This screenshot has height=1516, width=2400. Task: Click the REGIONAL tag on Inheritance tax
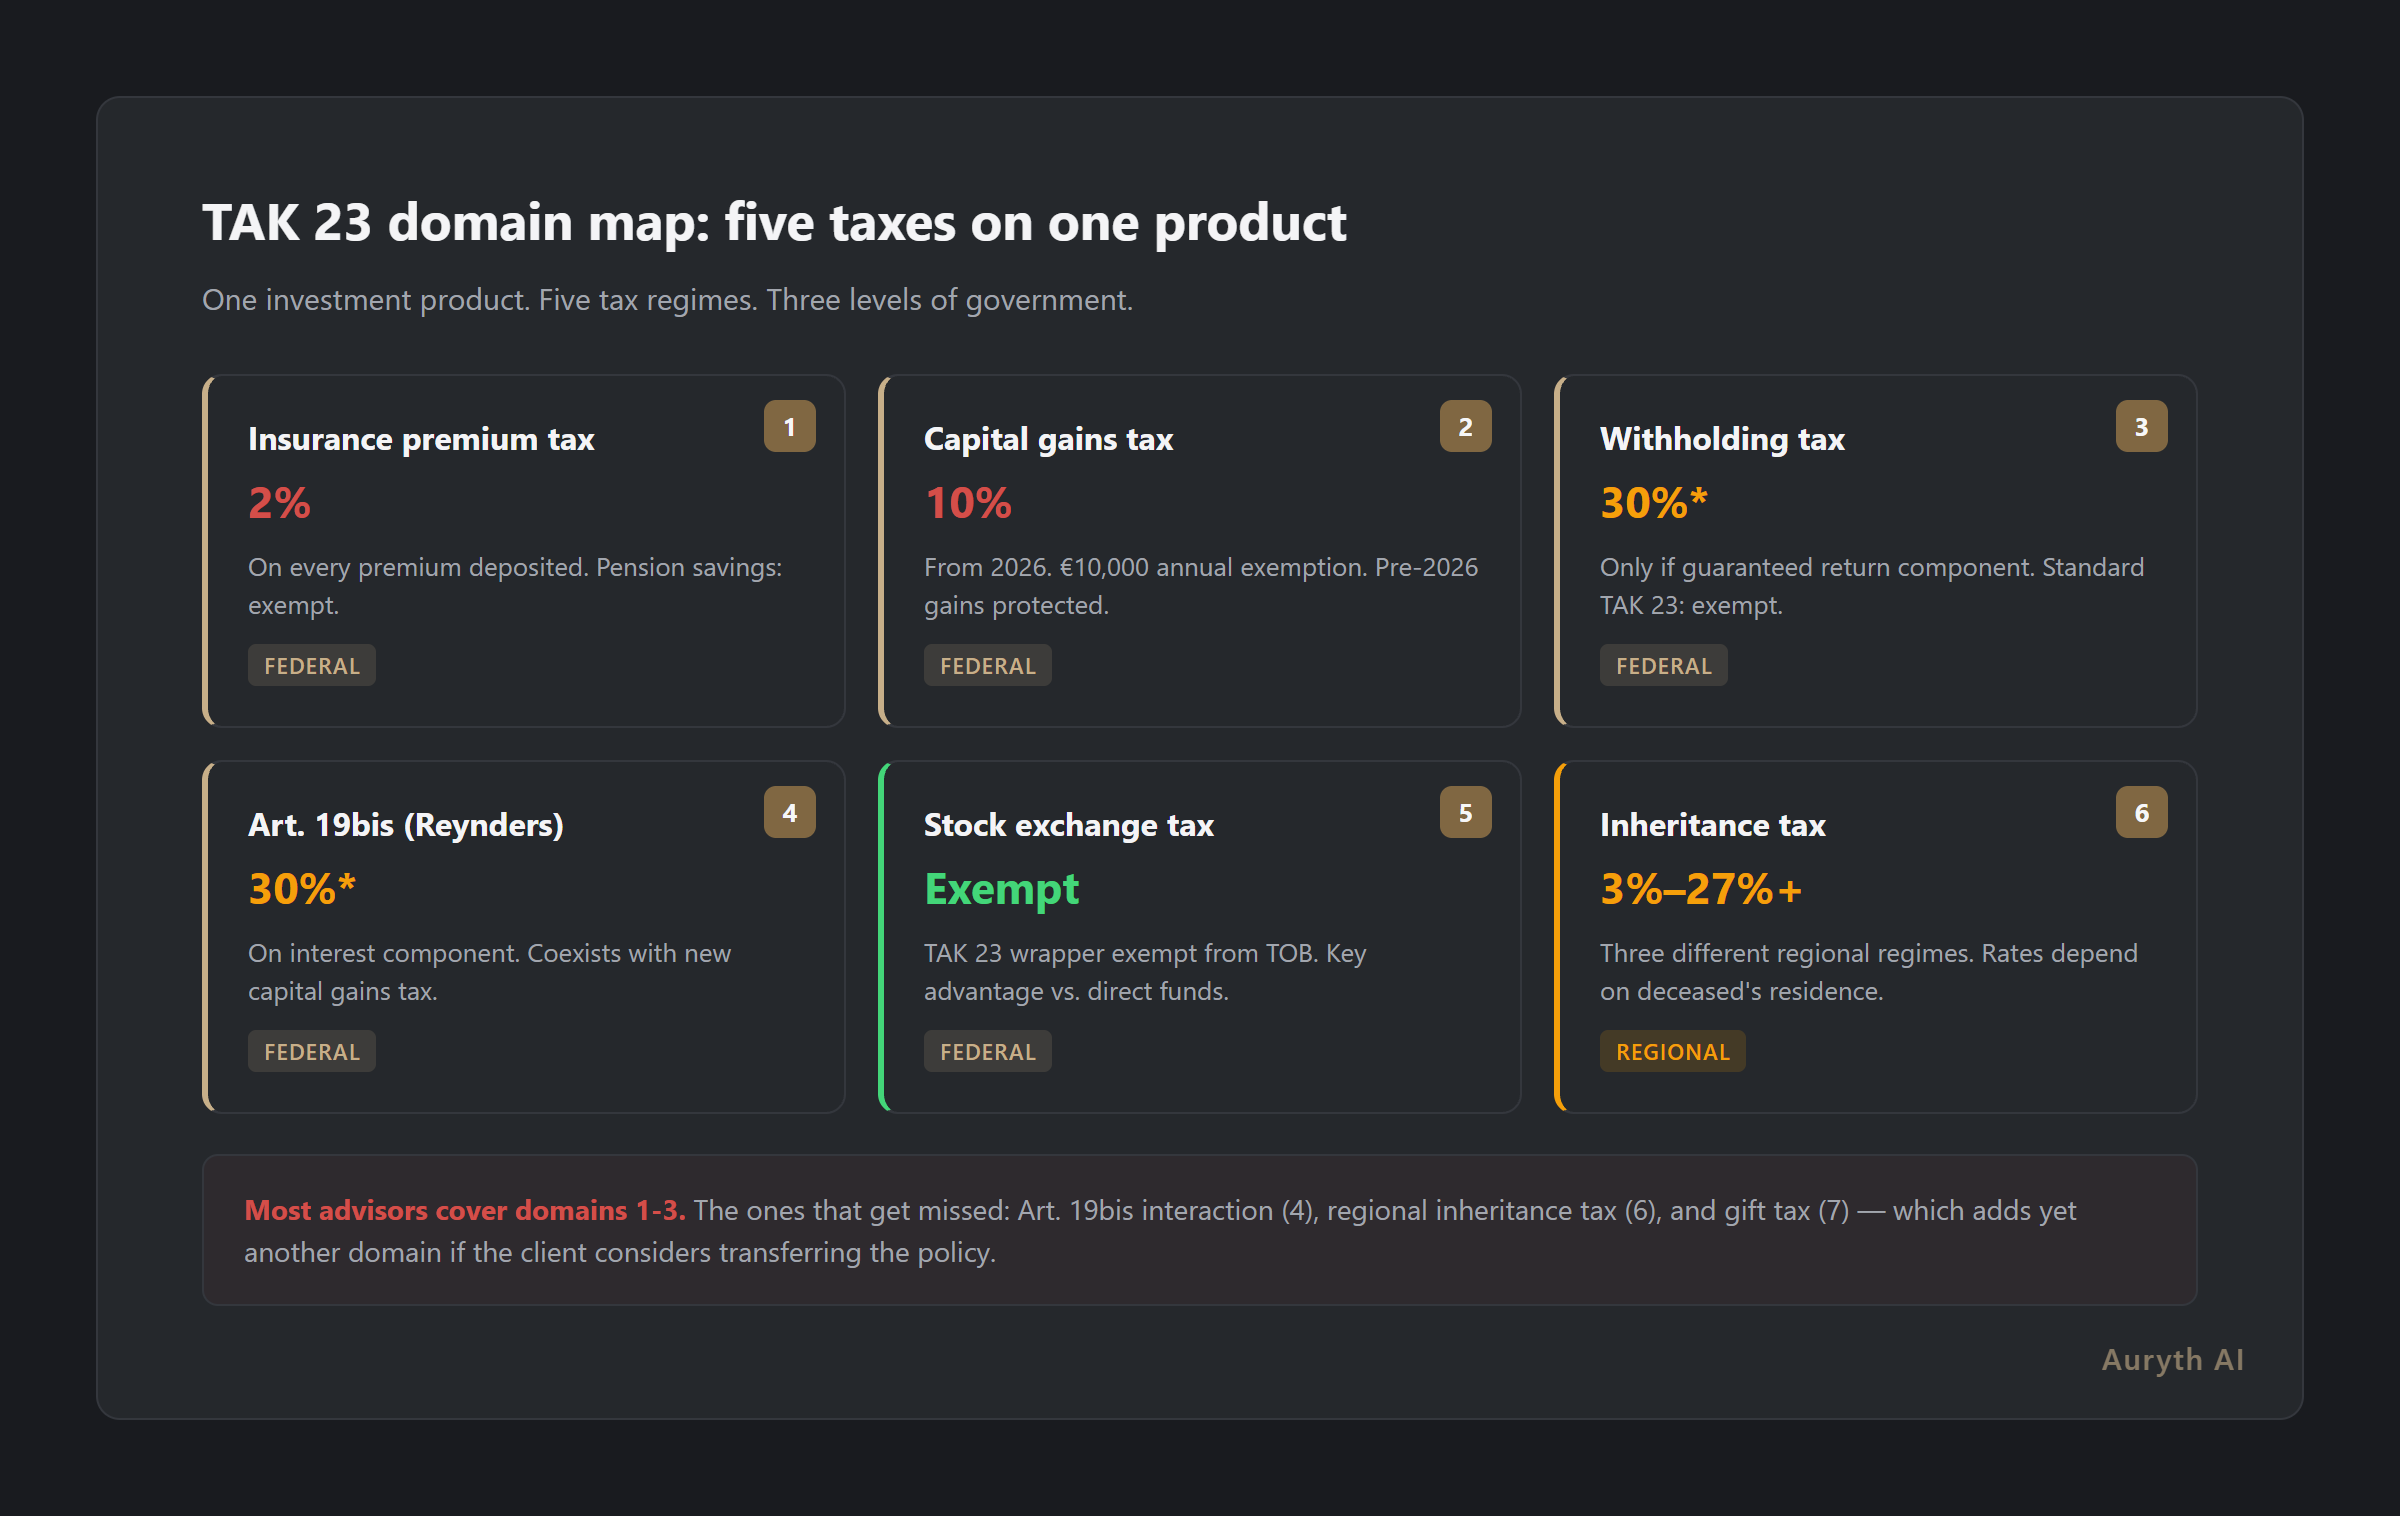click(x=1672, y=1052)
